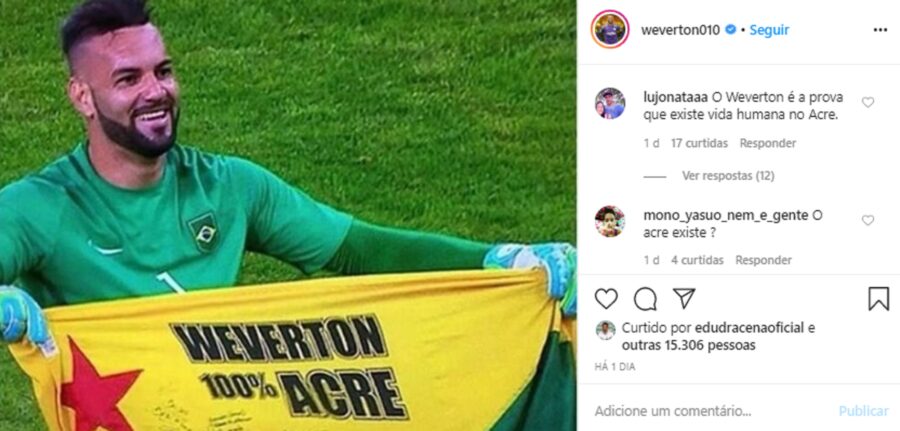Open the three-dot more options menu

pyautogui.click(x=880, y=30)
